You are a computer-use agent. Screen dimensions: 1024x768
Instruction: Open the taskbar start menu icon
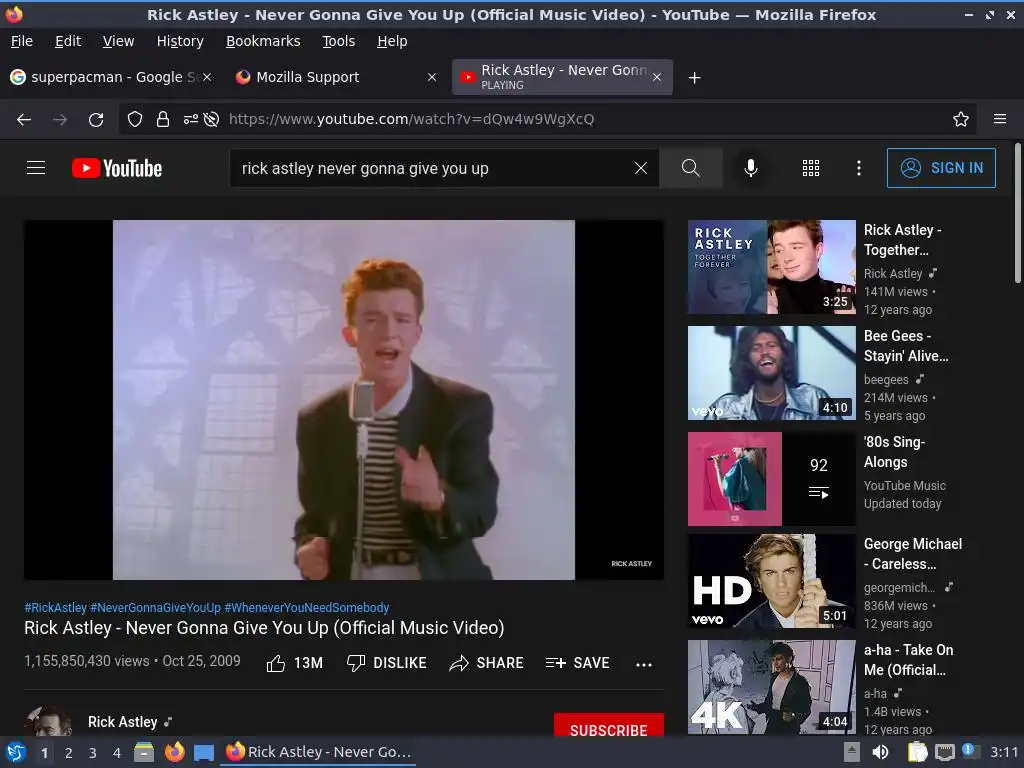click(15, 752)
